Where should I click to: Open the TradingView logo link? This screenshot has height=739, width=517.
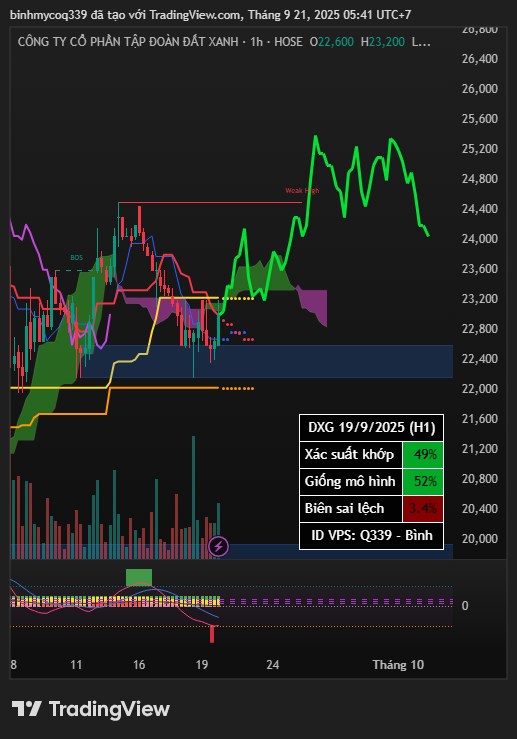click(x=90, y=709)
